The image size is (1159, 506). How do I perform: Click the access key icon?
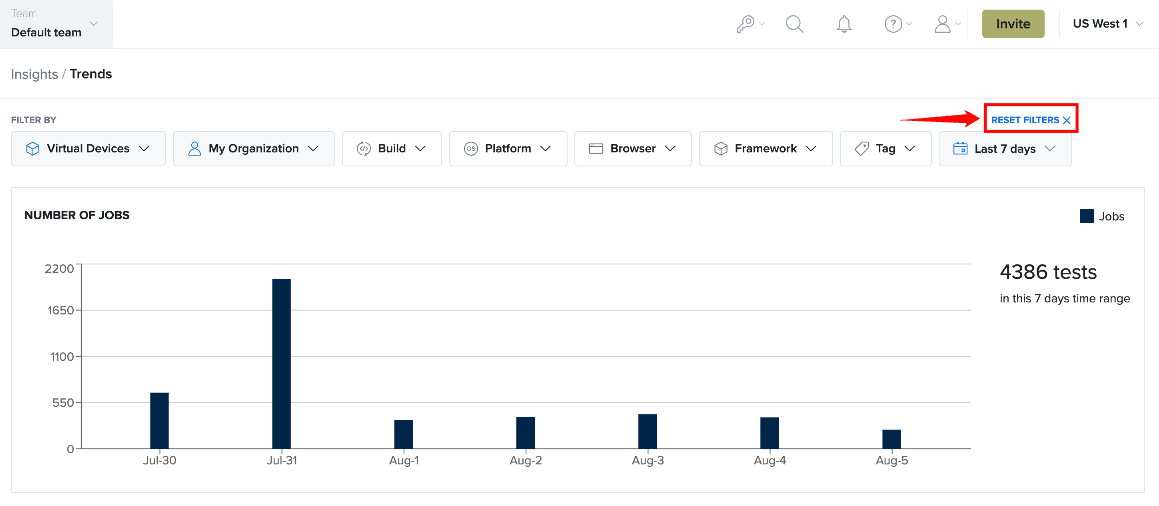coord(745,24)
